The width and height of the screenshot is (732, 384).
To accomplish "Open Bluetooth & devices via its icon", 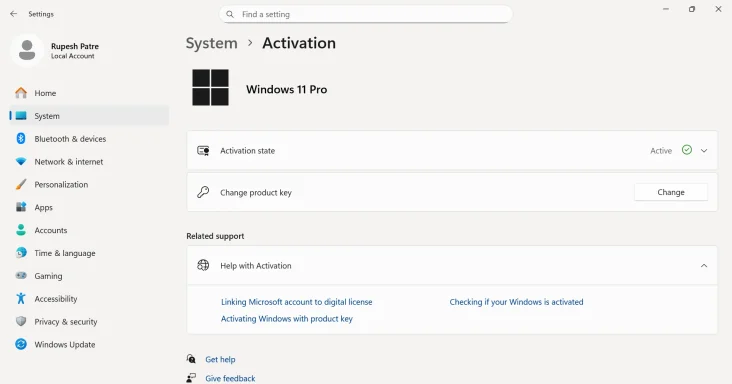I will 21,139.
